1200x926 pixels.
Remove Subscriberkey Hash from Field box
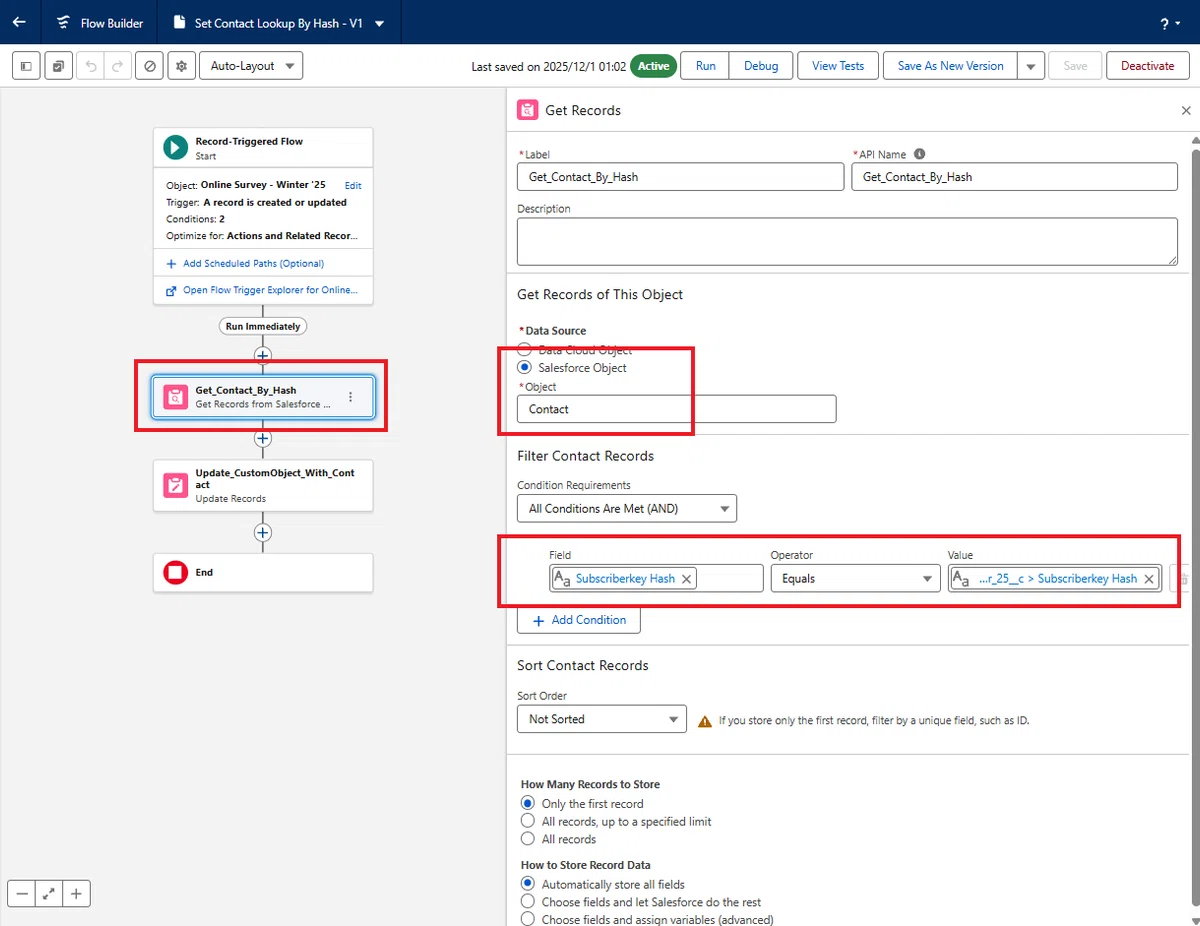(x=687, y=579)
